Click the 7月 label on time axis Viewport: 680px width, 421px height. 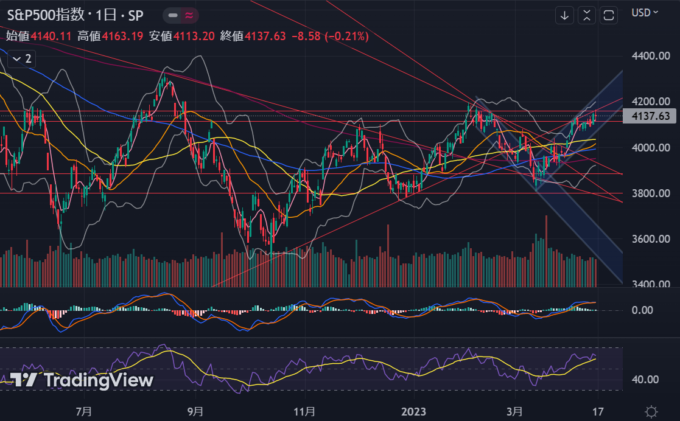[x=84, y=411]
